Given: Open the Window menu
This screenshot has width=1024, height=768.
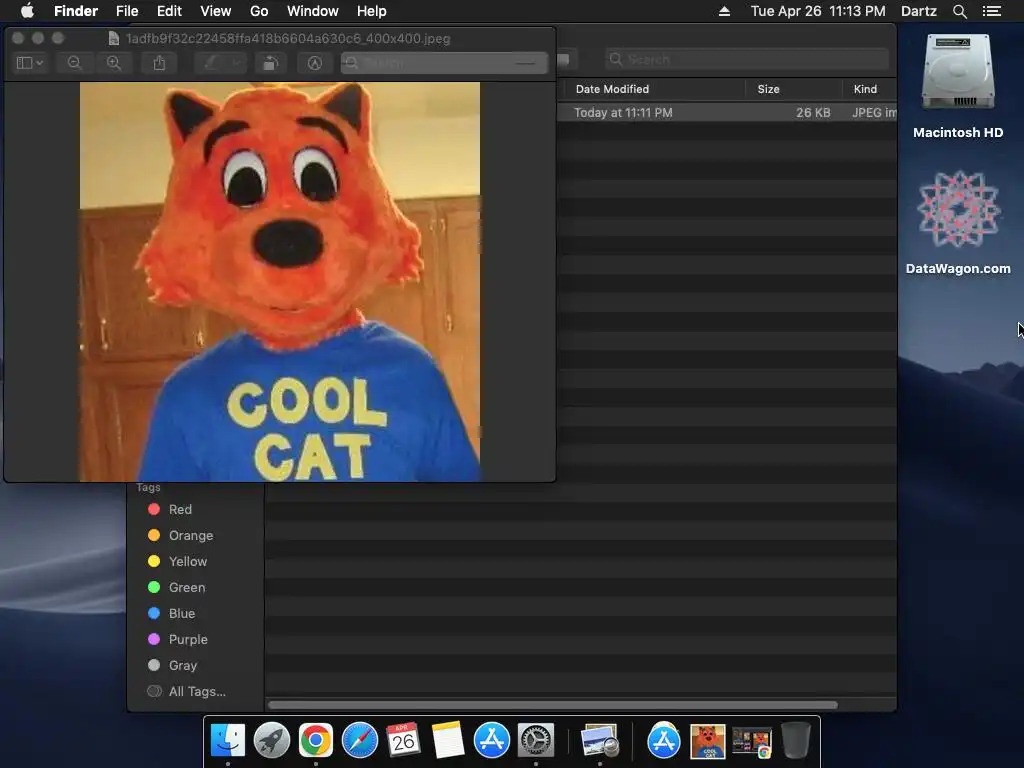Looking at the screenshot, I should (313, 11).
